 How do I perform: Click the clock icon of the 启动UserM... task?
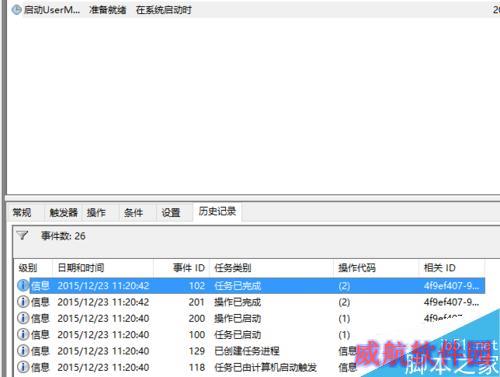[16, 10]
